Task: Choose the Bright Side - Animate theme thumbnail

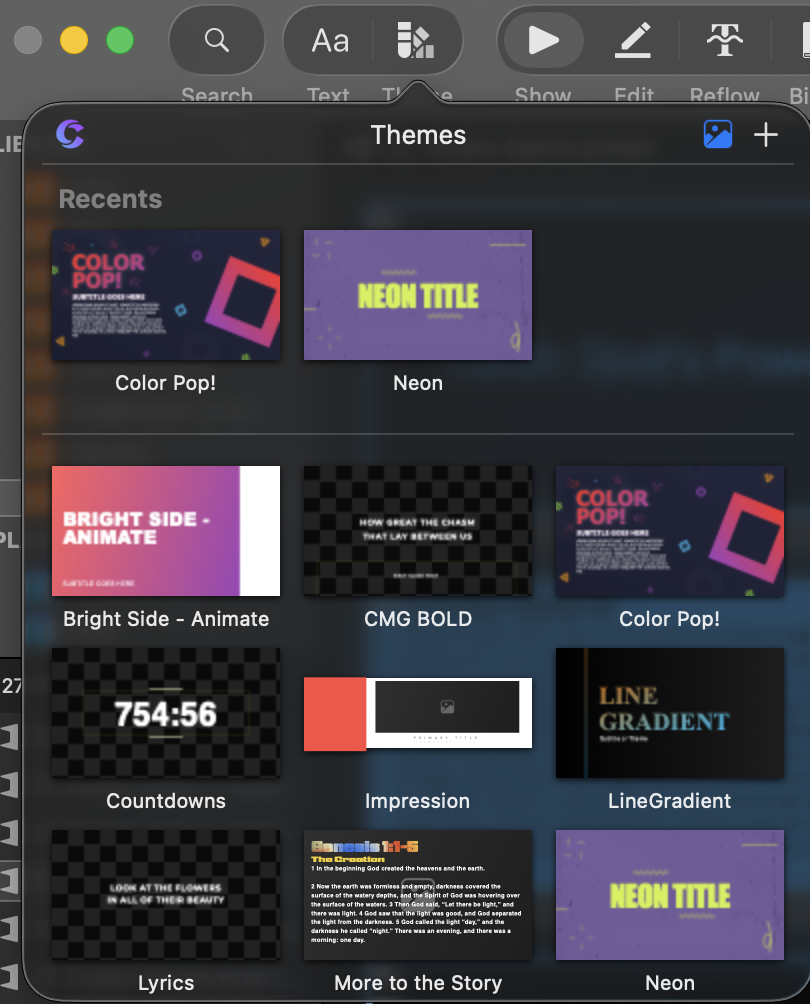Action: click(166, 531)
